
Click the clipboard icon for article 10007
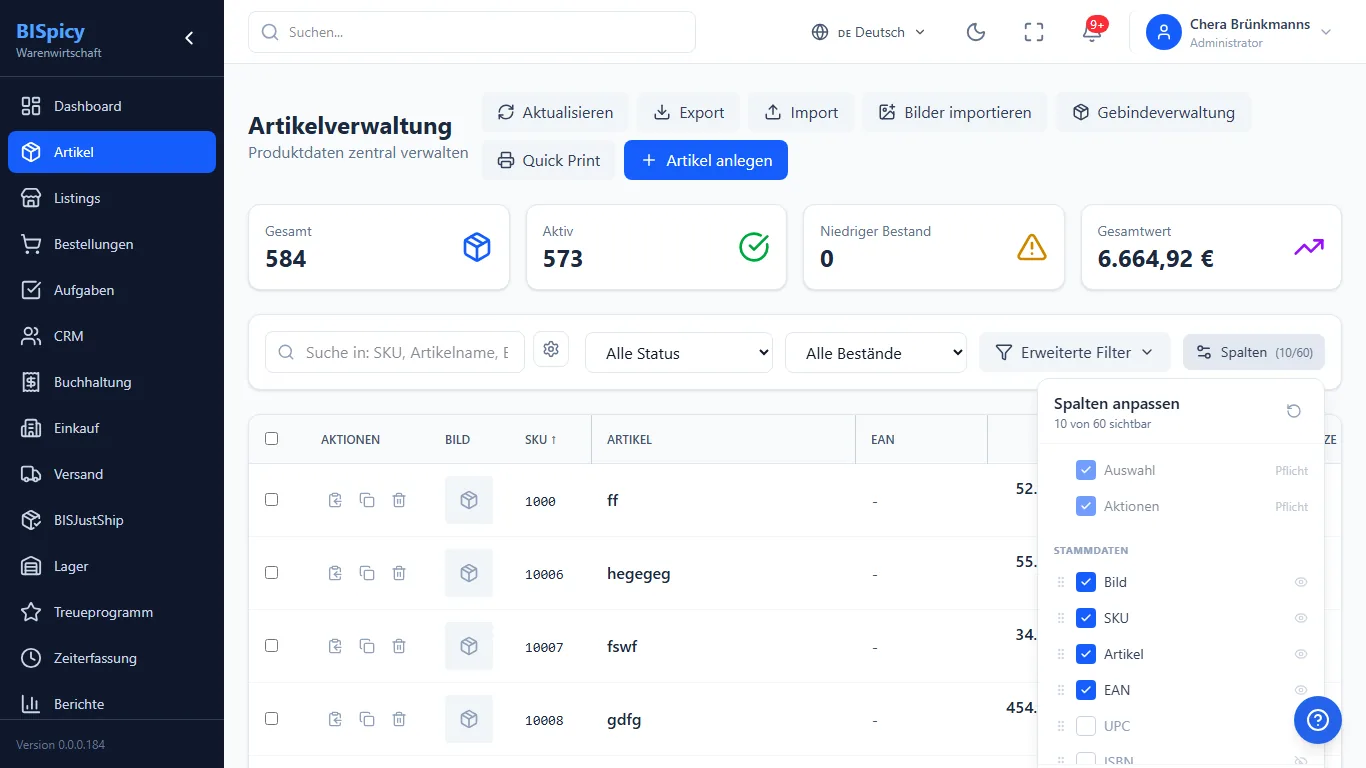point(335,646)
